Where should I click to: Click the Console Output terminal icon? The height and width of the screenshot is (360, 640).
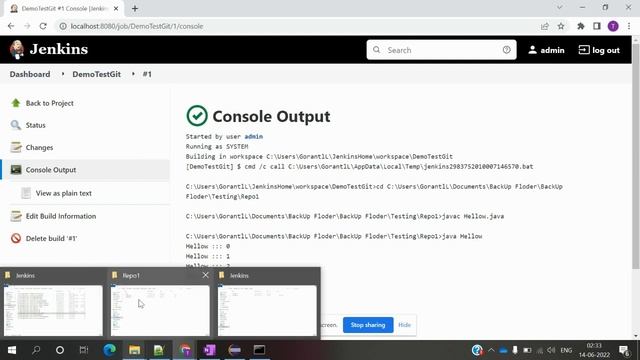(x=16, y=169)
